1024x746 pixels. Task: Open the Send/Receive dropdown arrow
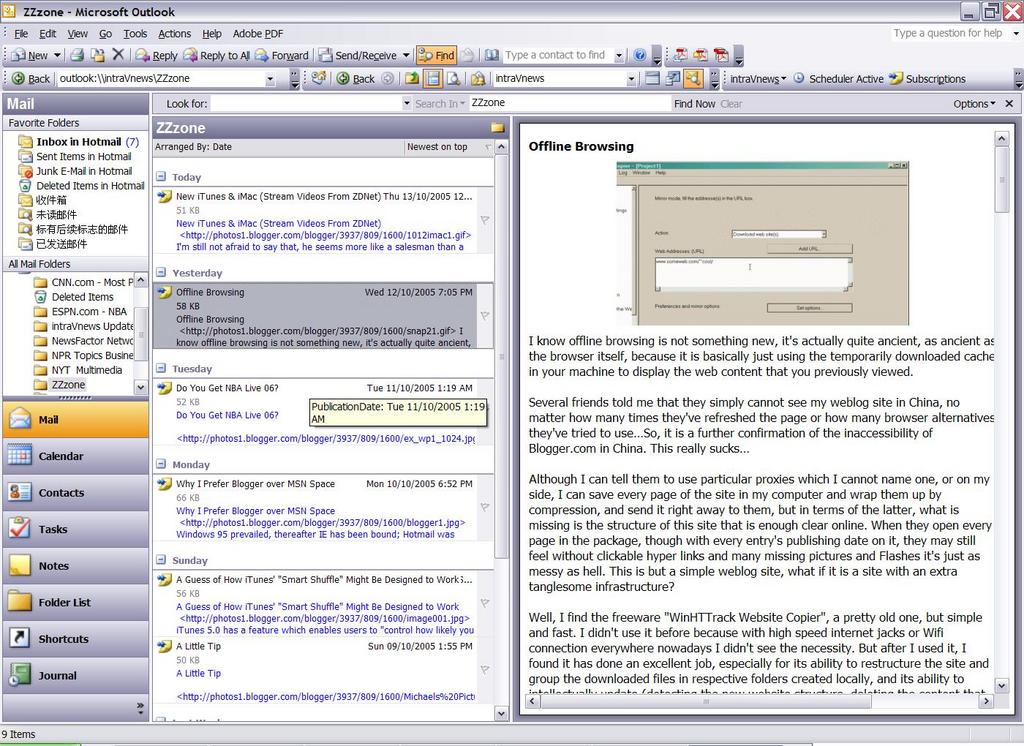coord(406,56)
